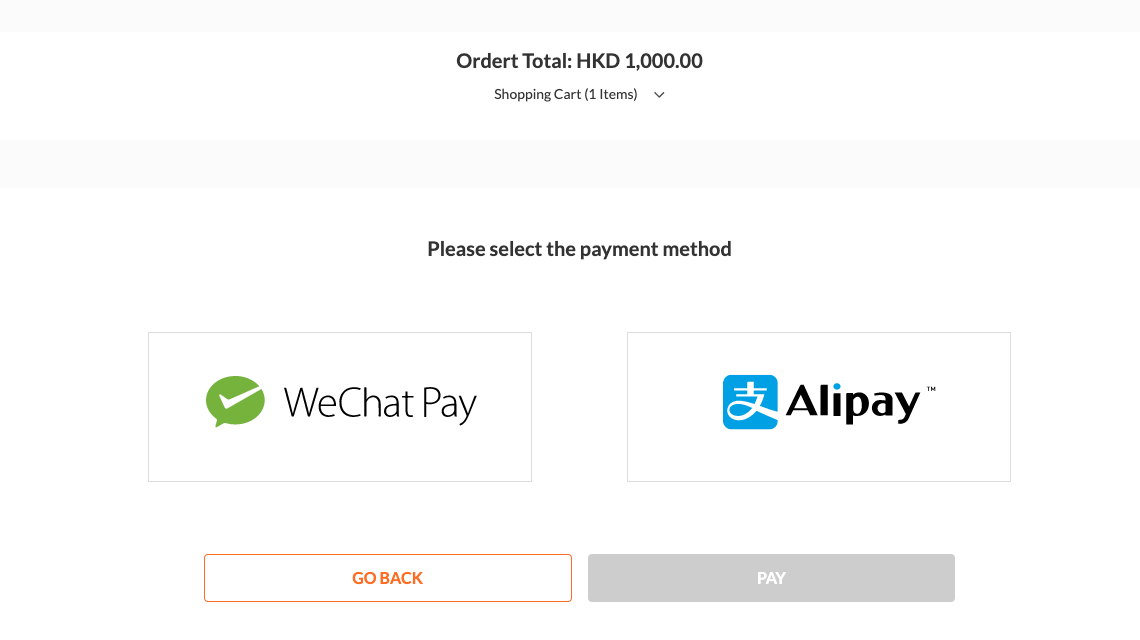Select the Alipay payment card

(819, 407)
